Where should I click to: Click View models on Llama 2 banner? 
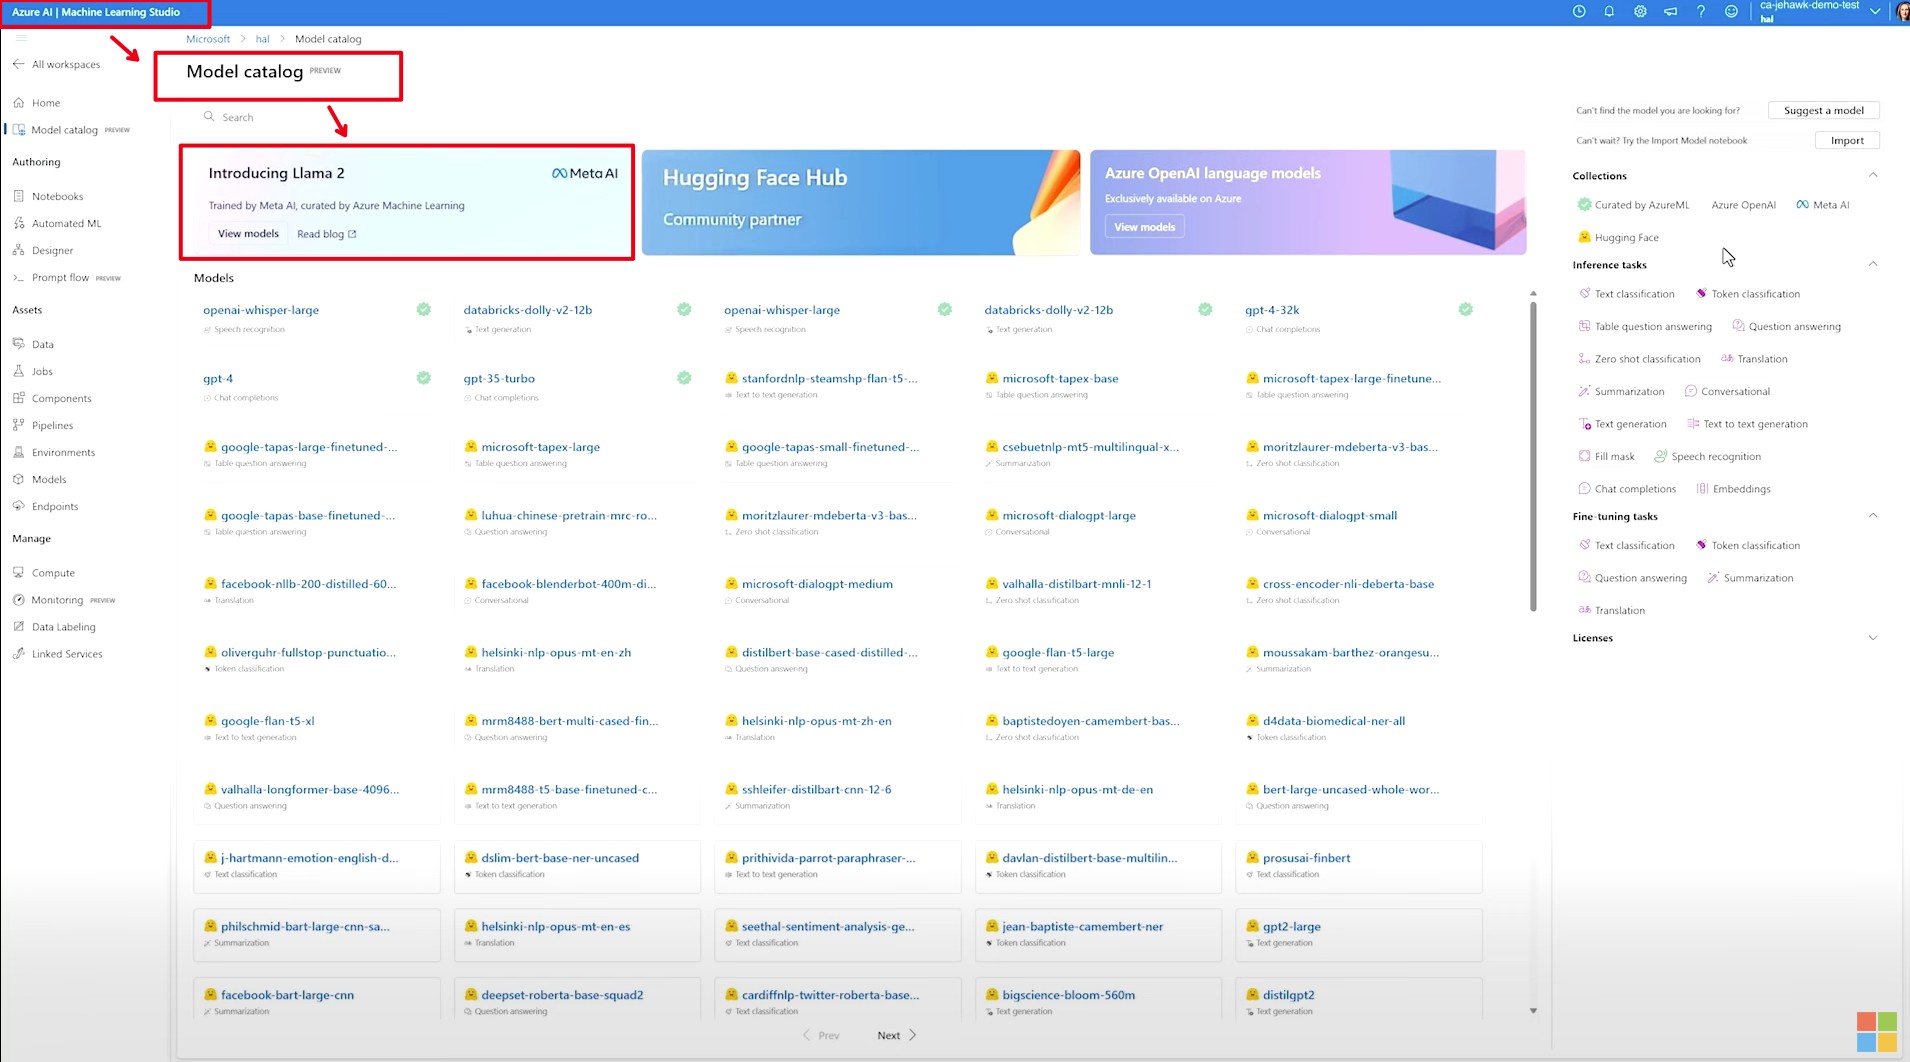tap(248, 234)
